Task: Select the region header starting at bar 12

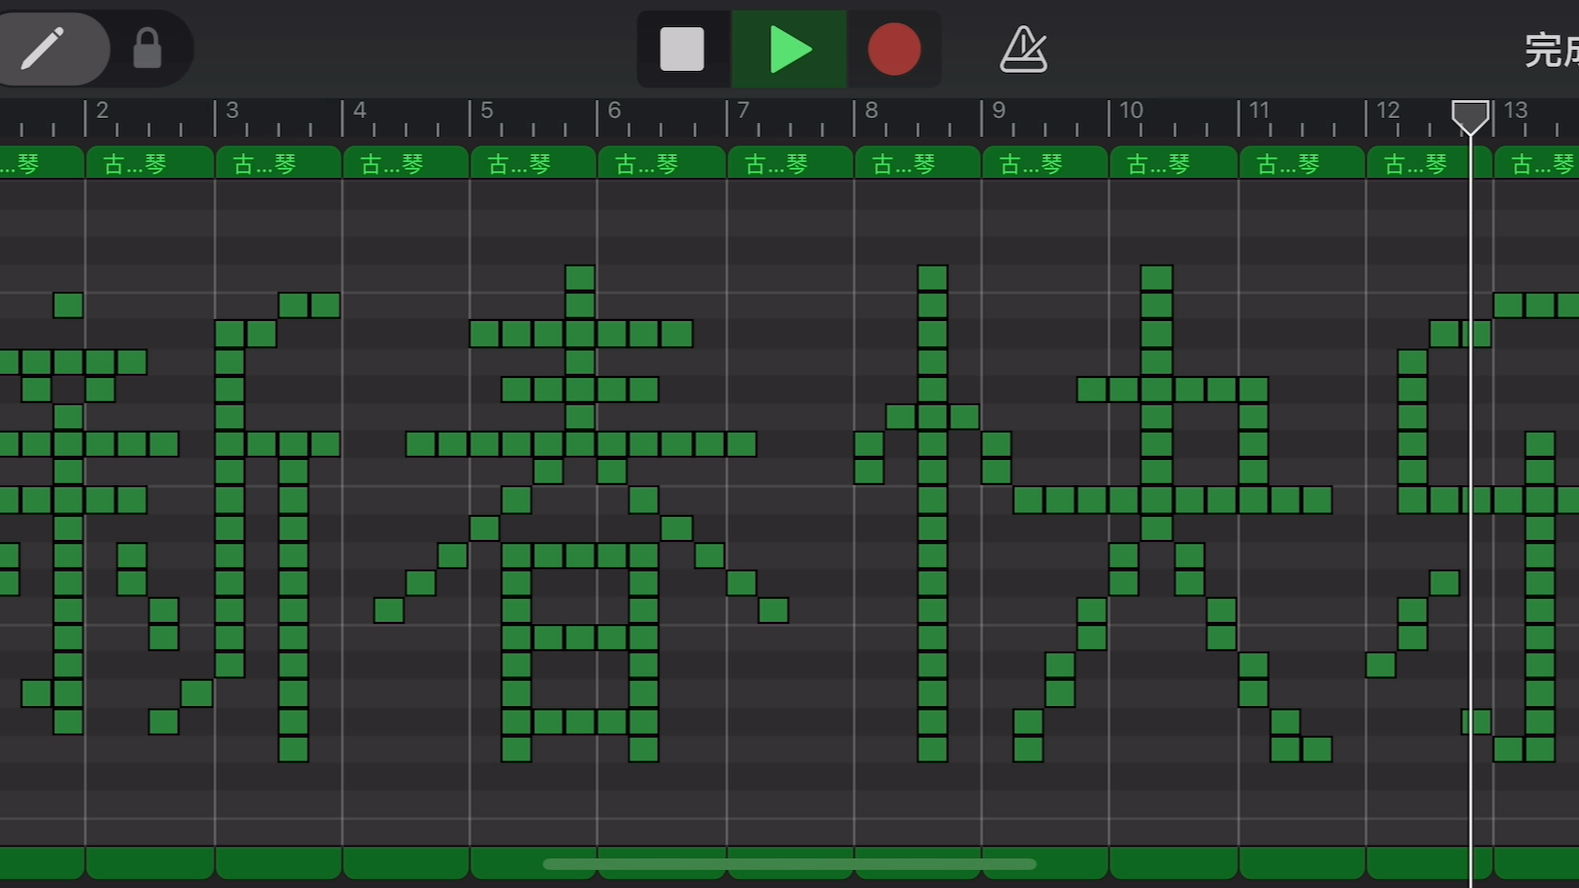Action: 1430,163
